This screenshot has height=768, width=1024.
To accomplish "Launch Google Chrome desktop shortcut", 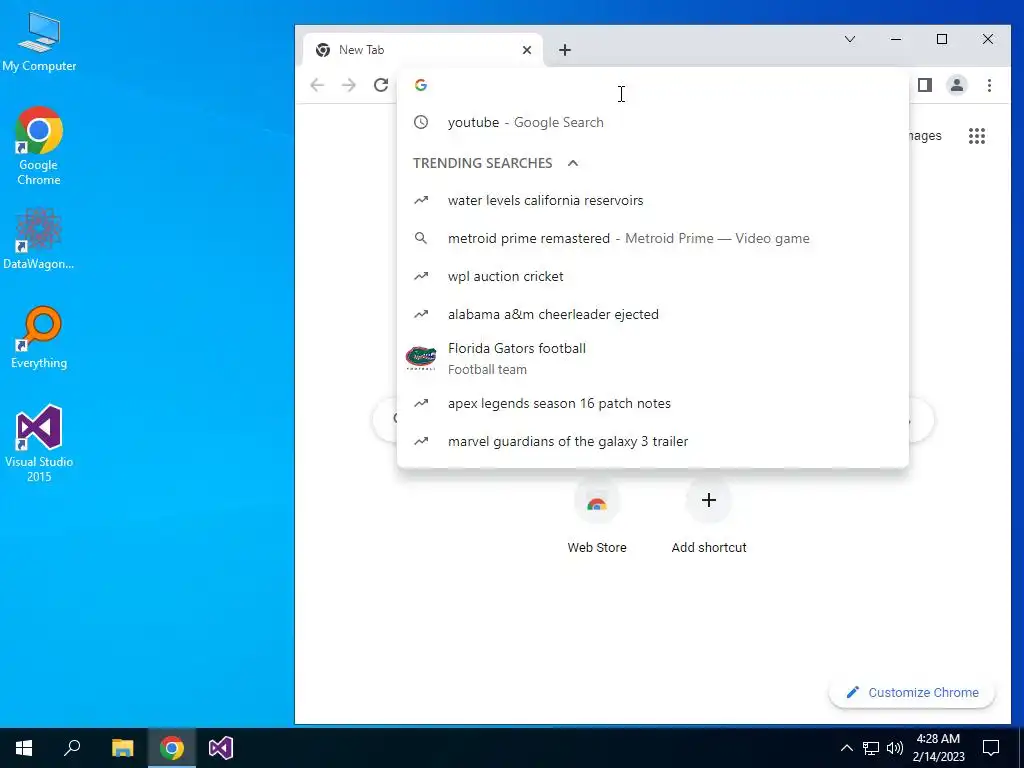I will click(x=39, y=146).
